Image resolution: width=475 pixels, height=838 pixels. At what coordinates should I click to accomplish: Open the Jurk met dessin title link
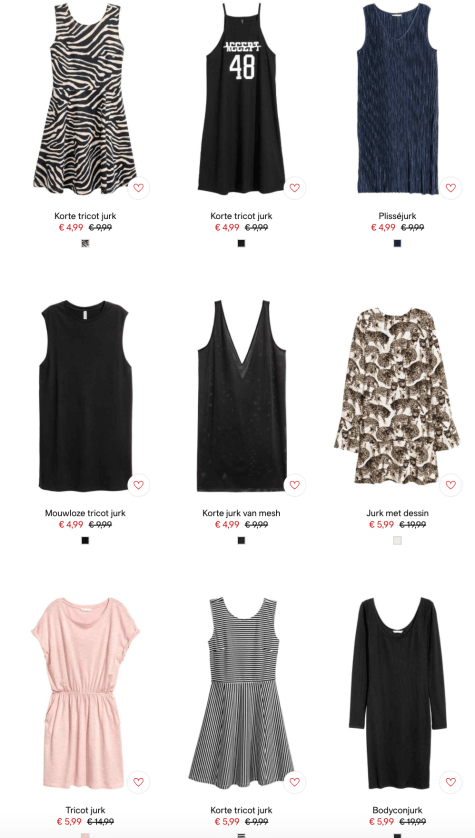coord(397,514)
